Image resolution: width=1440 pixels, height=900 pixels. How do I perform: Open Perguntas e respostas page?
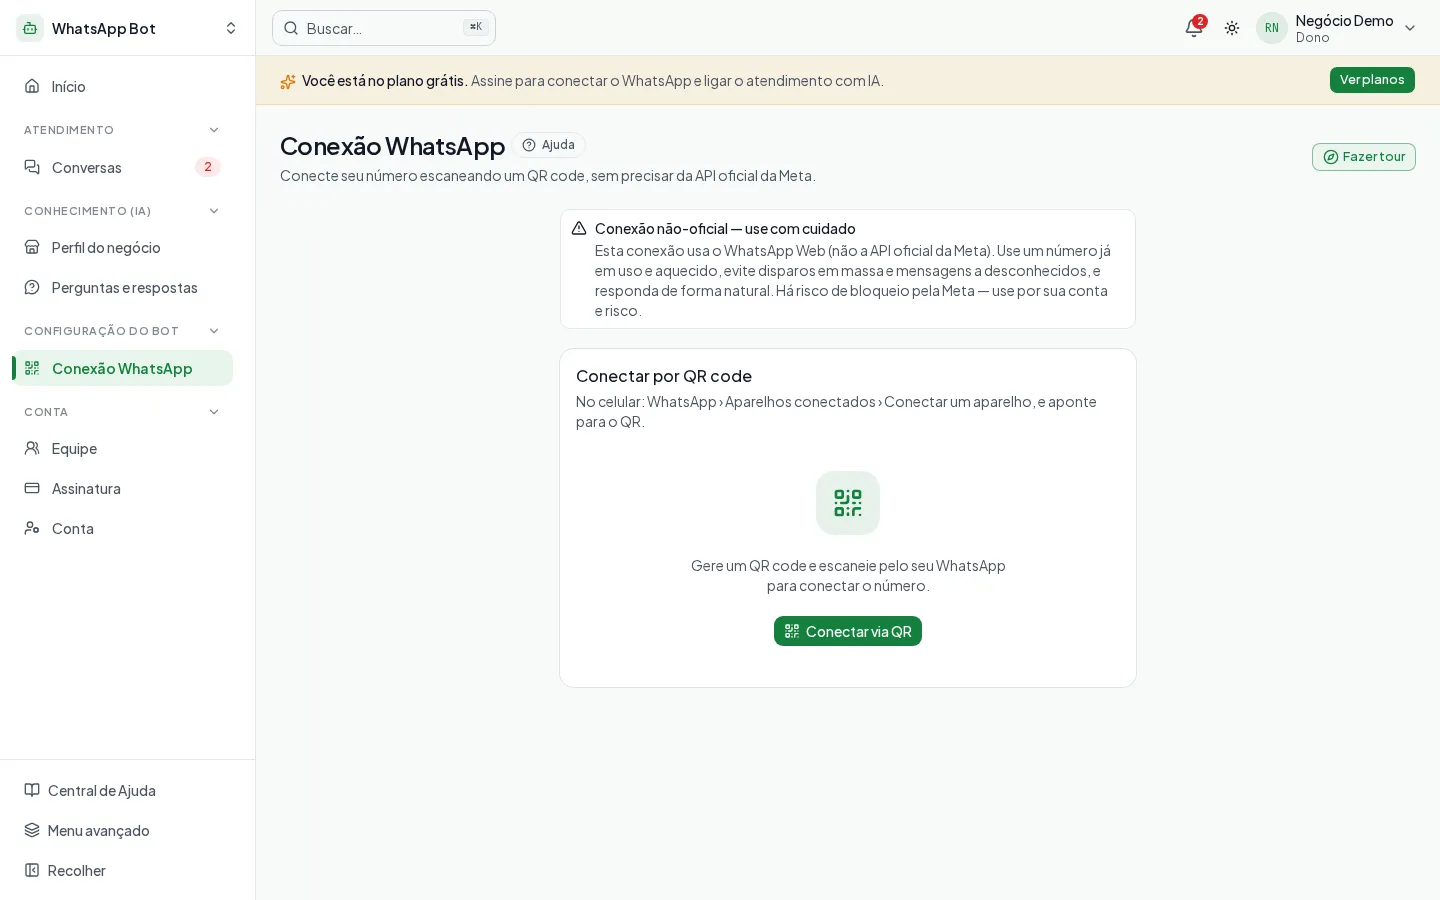pyautogui.click(x=122, y=287)
